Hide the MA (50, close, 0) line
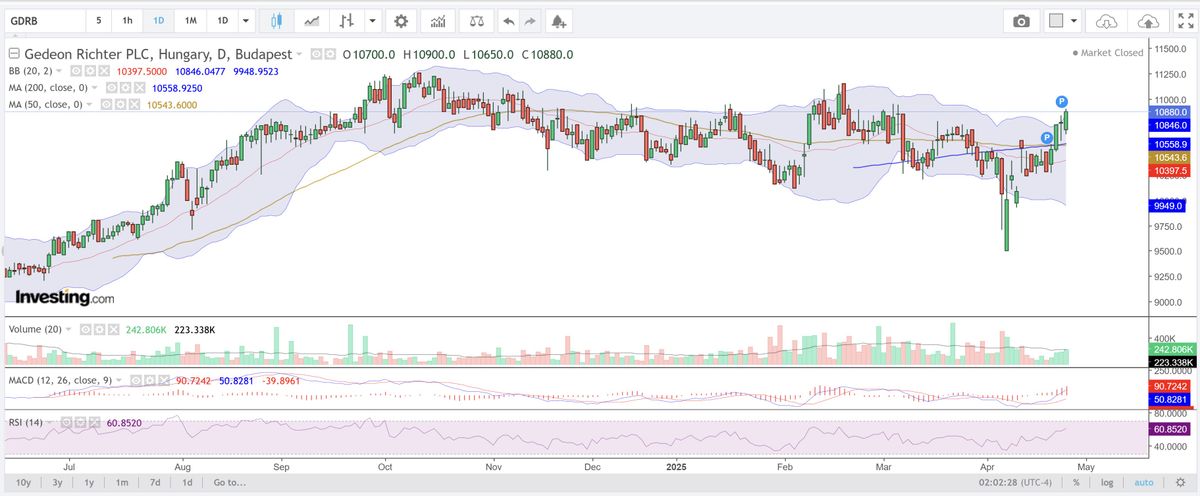This screenshot has width=1200, height=496. click(106, 104)
